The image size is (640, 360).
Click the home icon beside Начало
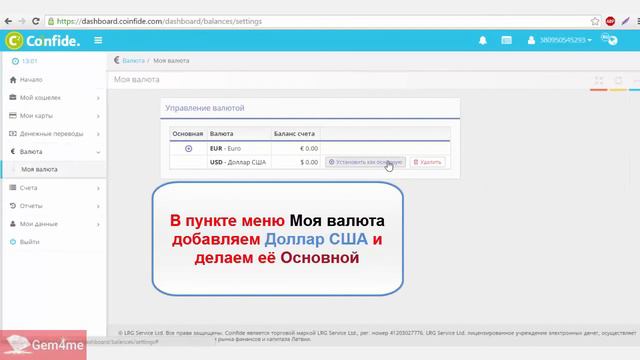13,80
